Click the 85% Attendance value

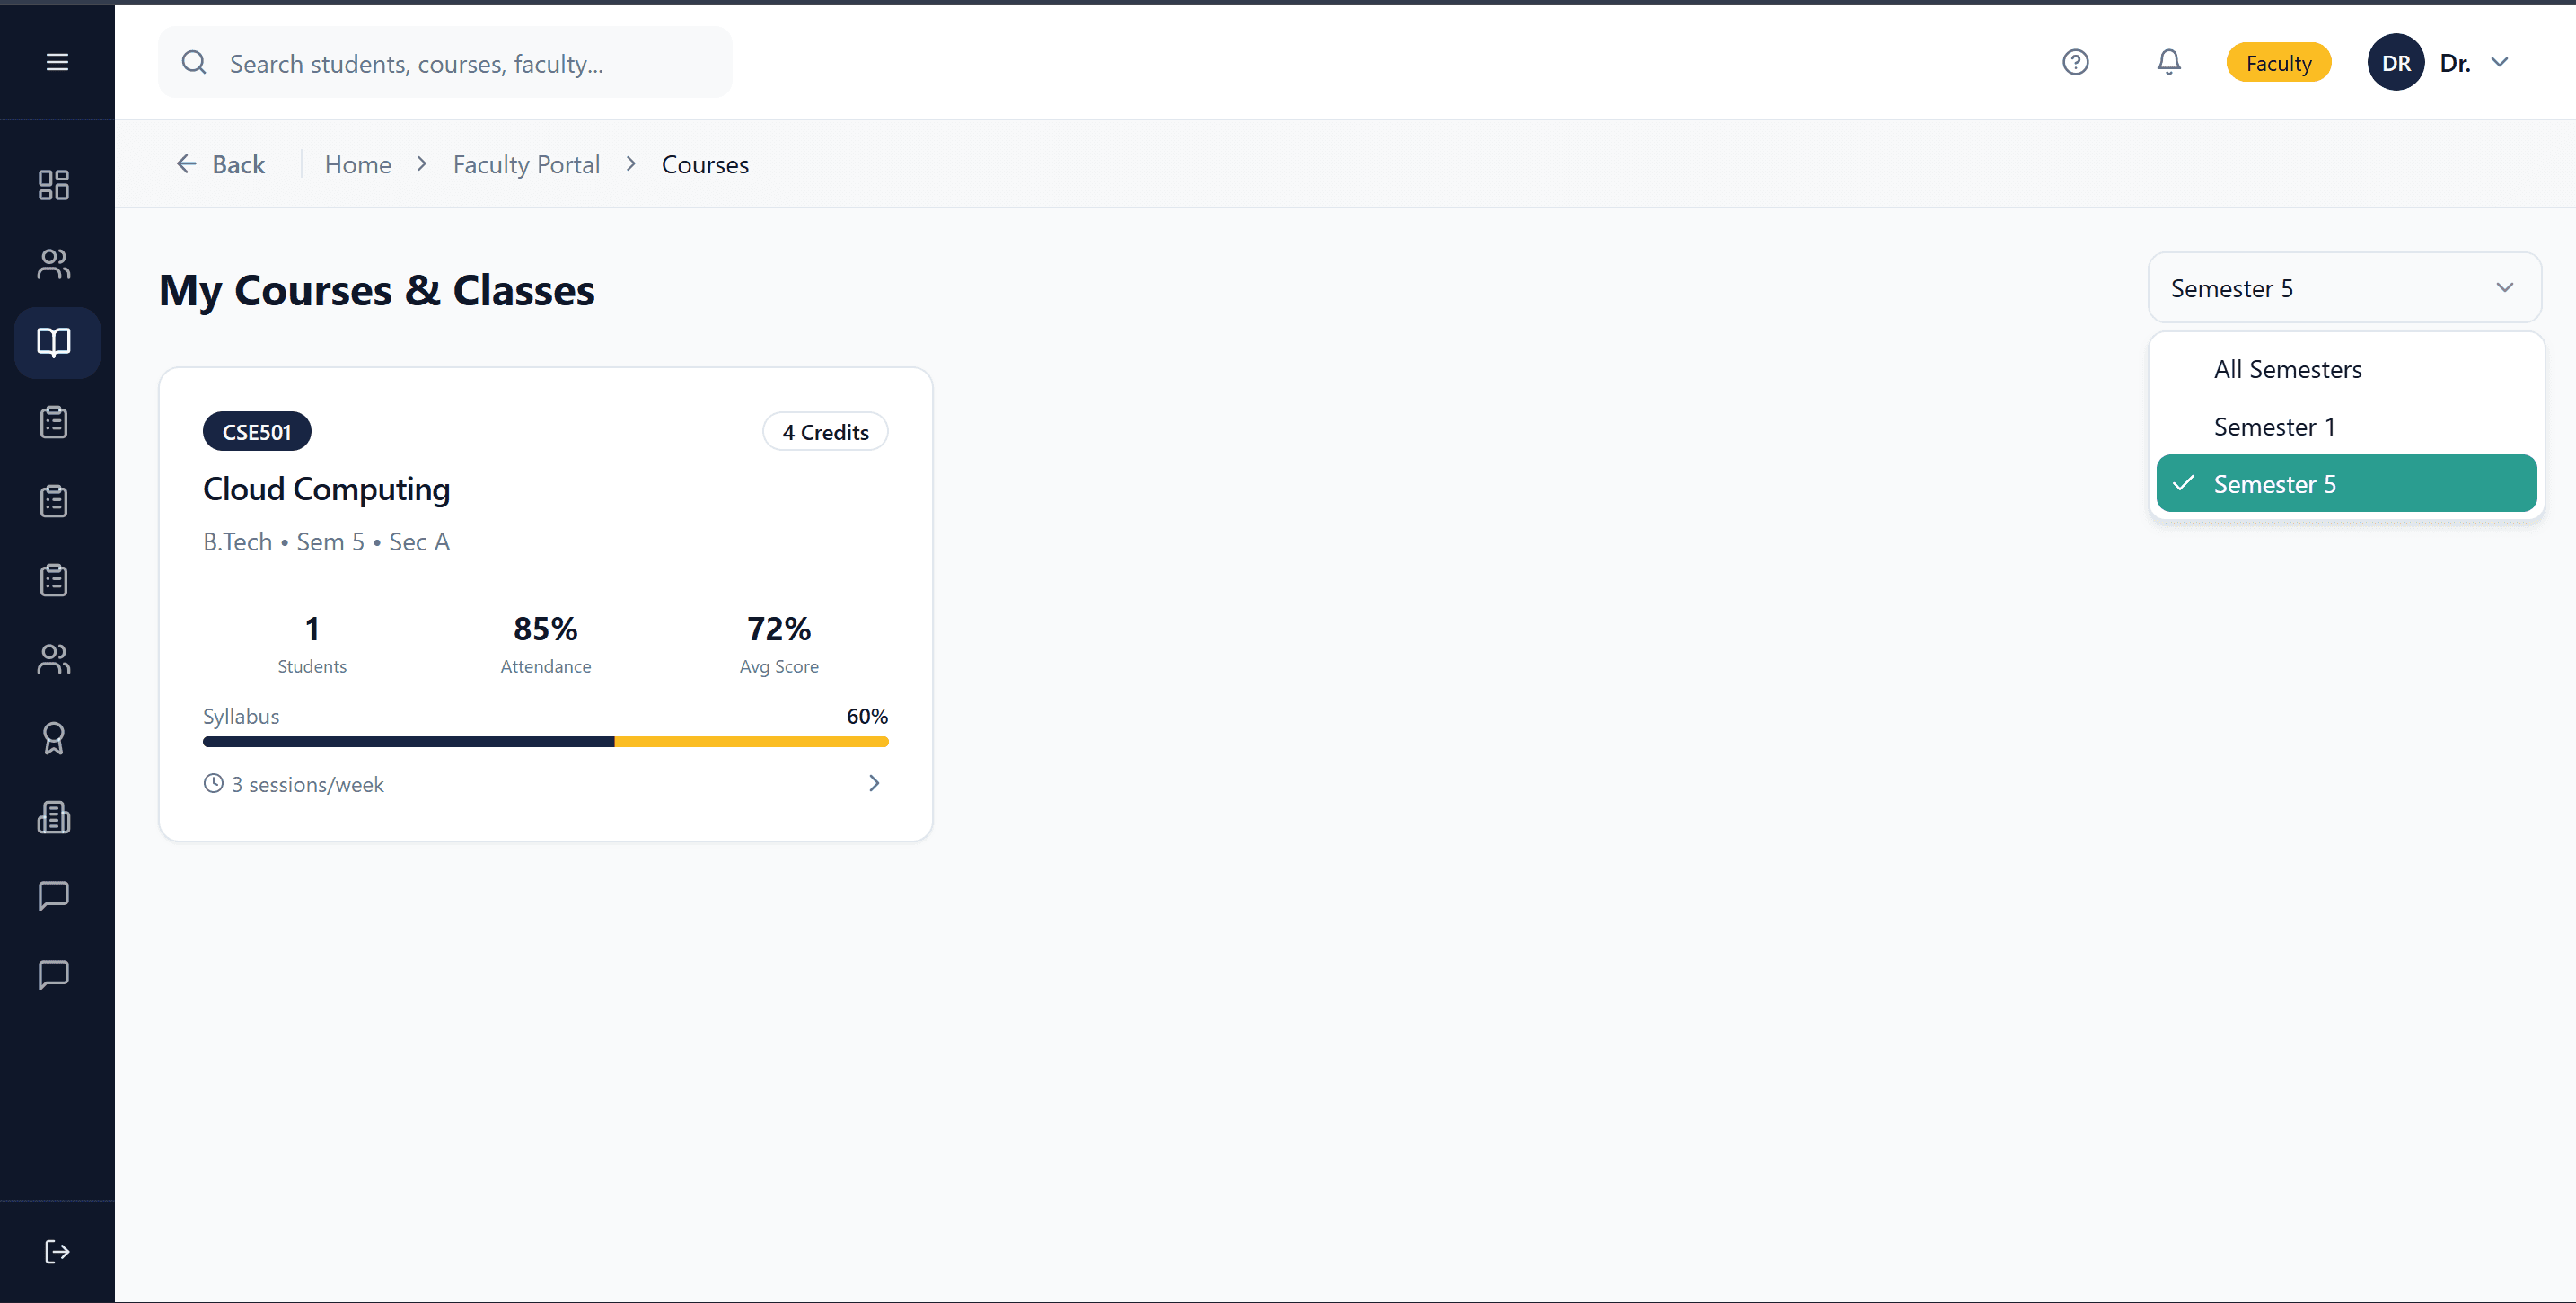[545, 628]
